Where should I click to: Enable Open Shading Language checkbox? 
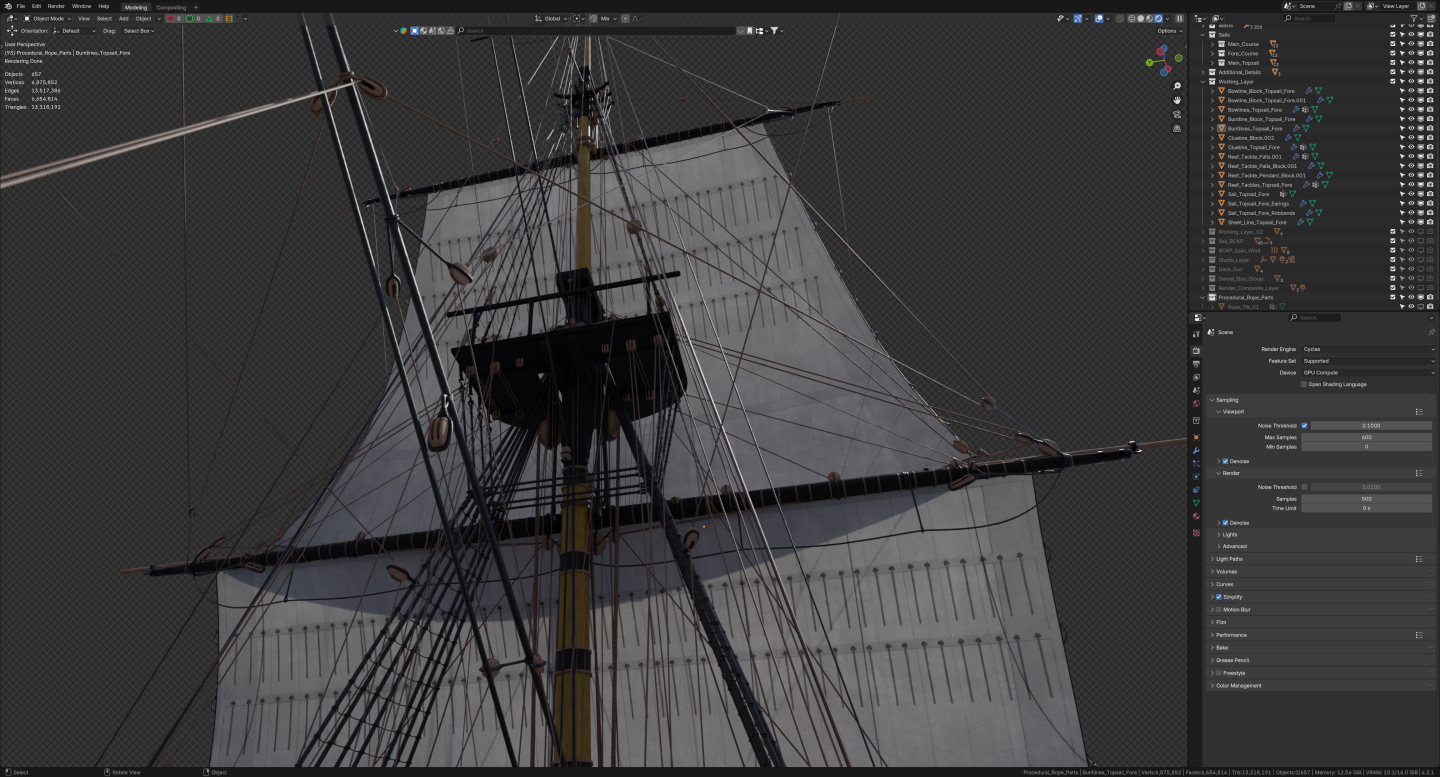[1304, 384]
